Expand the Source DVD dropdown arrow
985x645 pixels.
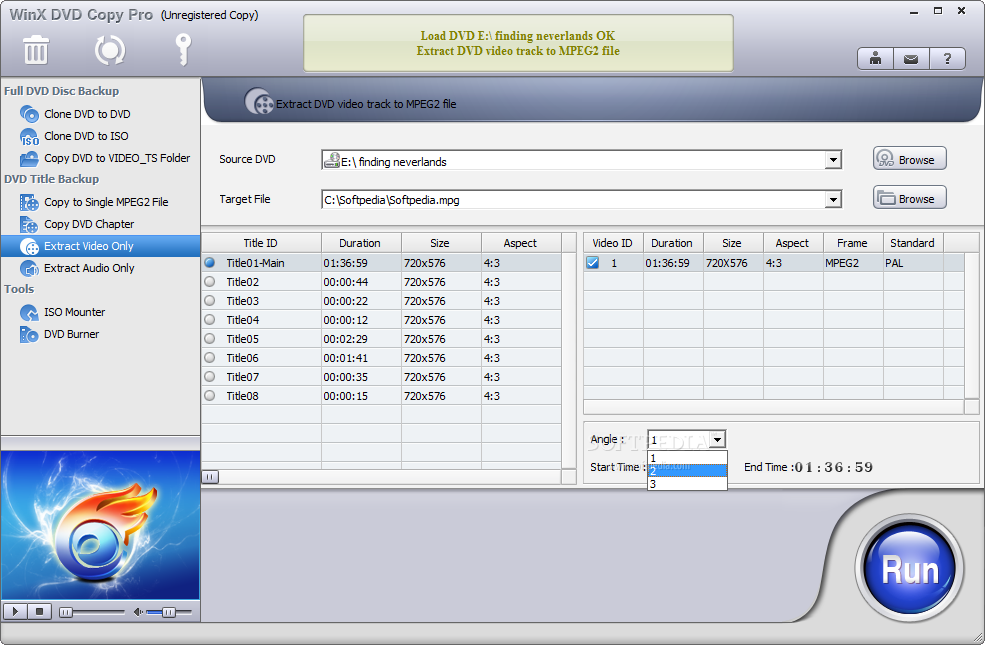pyautogui.click(x=833, y=160)
